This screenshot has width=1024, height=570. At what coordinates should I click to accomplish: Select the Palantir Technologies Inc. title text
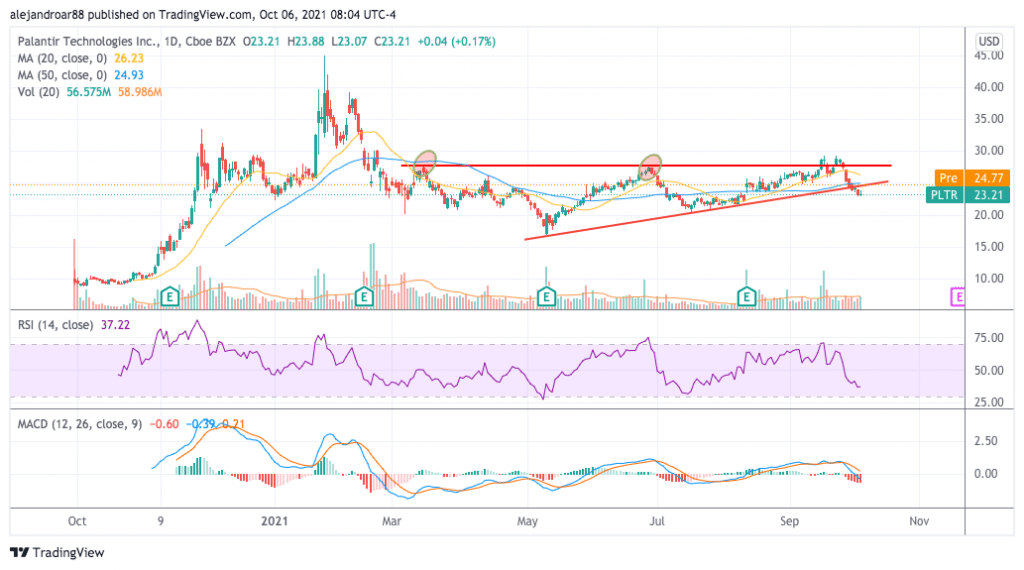[88, 41]
